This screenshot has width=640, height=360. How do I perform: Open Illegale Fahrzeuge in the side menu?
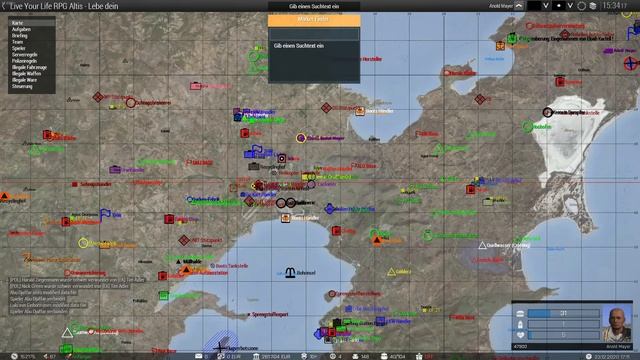pyautogui.click(x=31, y=67)
